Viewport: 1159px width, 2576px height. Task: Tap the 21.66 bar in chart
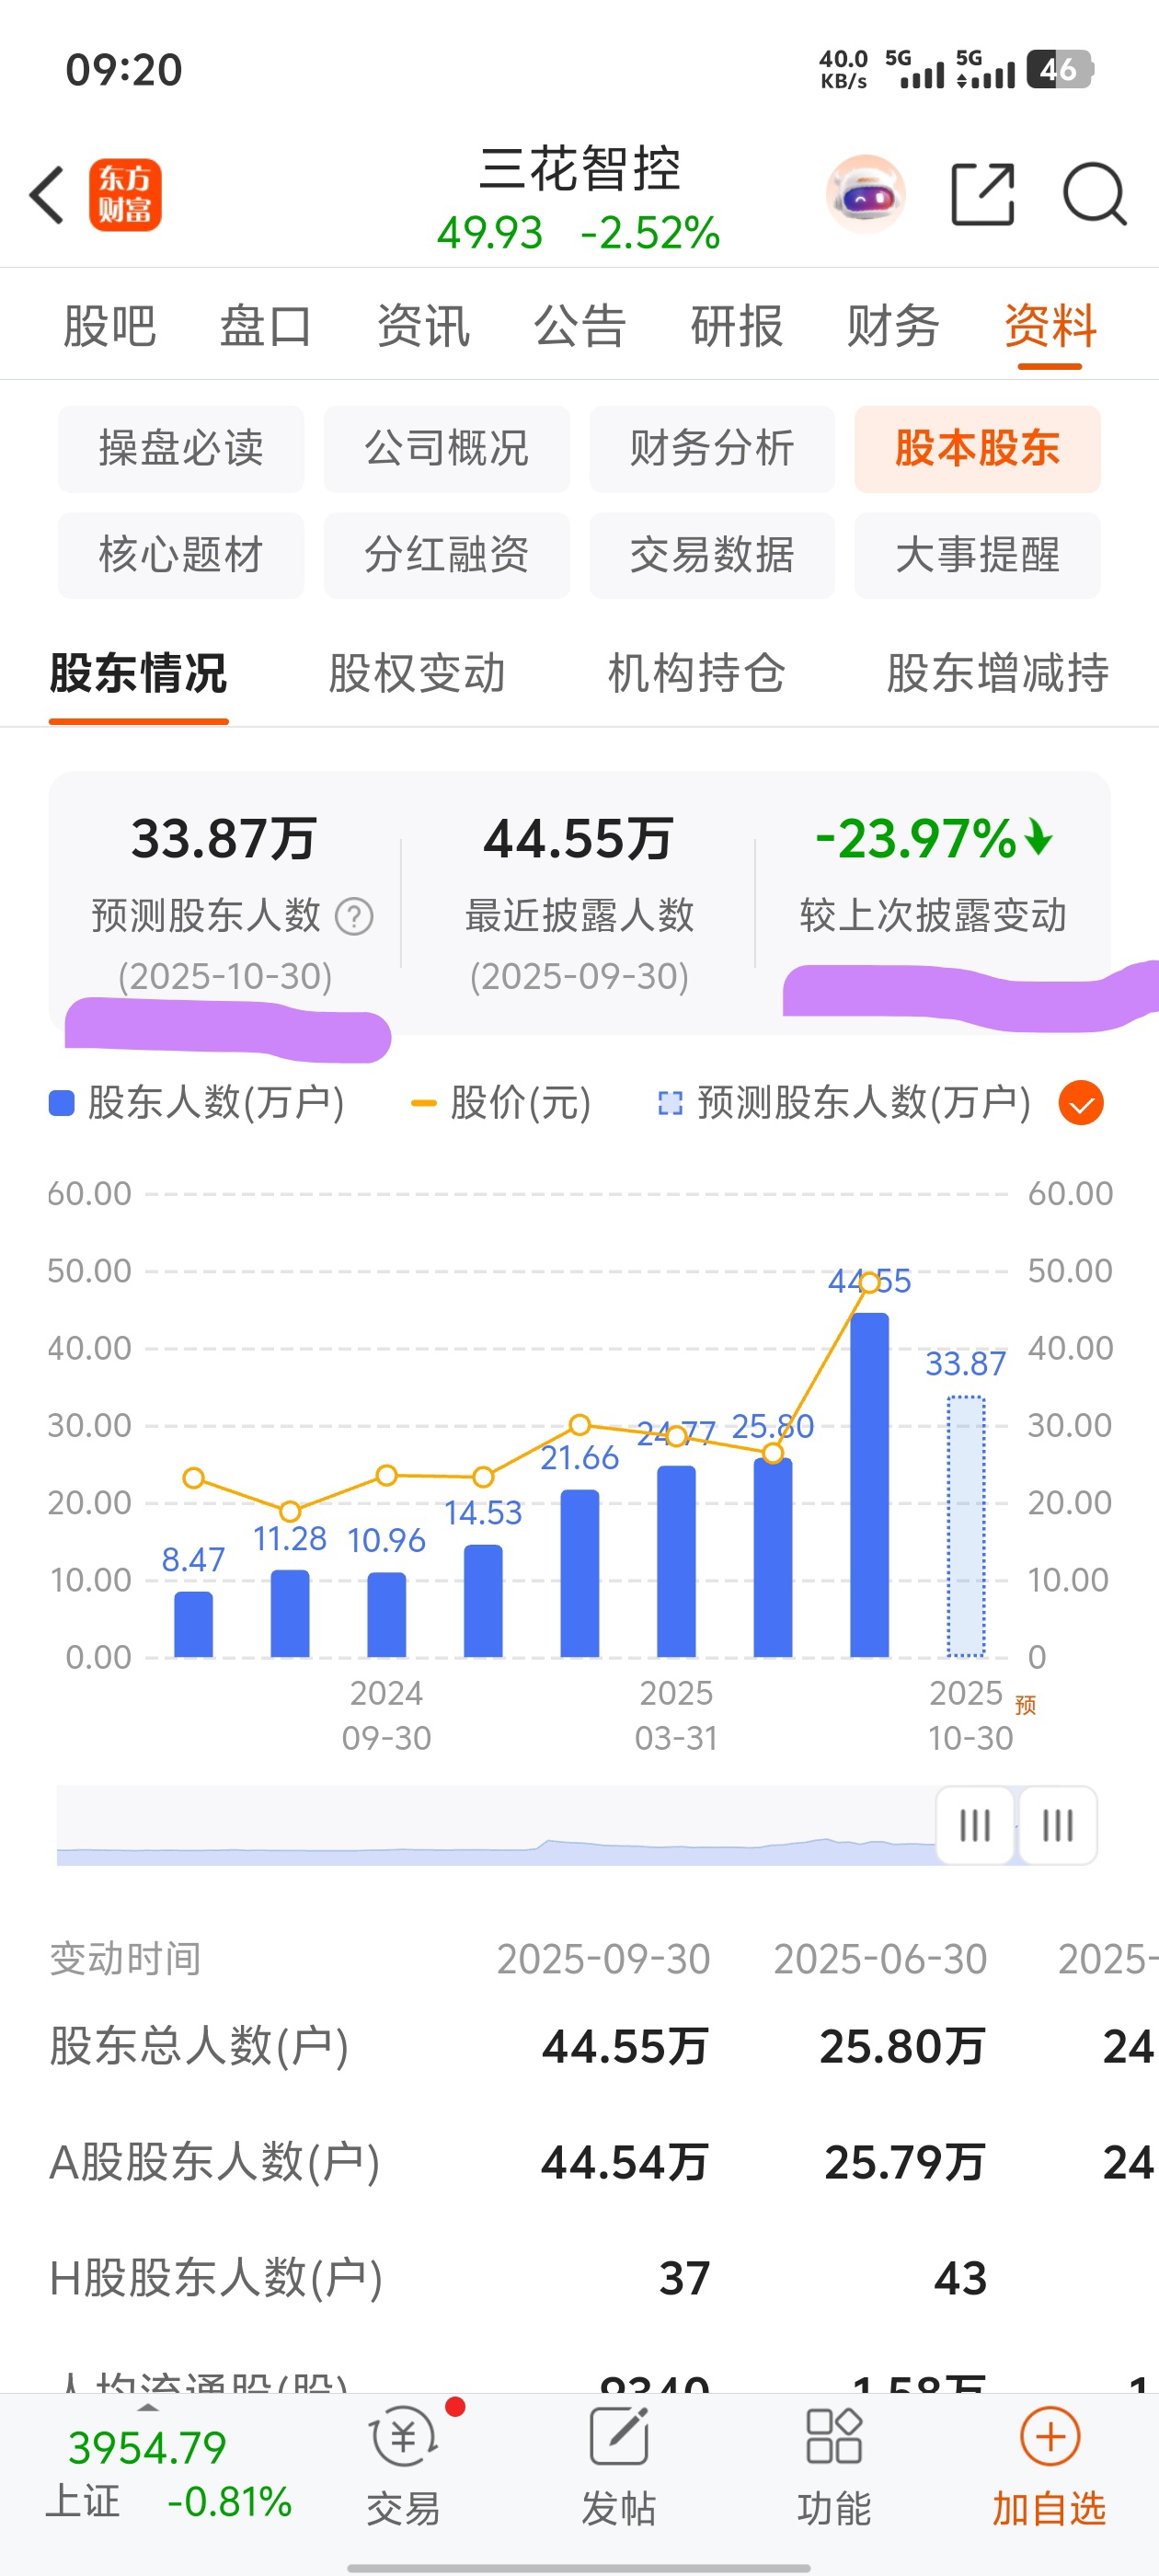tap(580, 1573)
